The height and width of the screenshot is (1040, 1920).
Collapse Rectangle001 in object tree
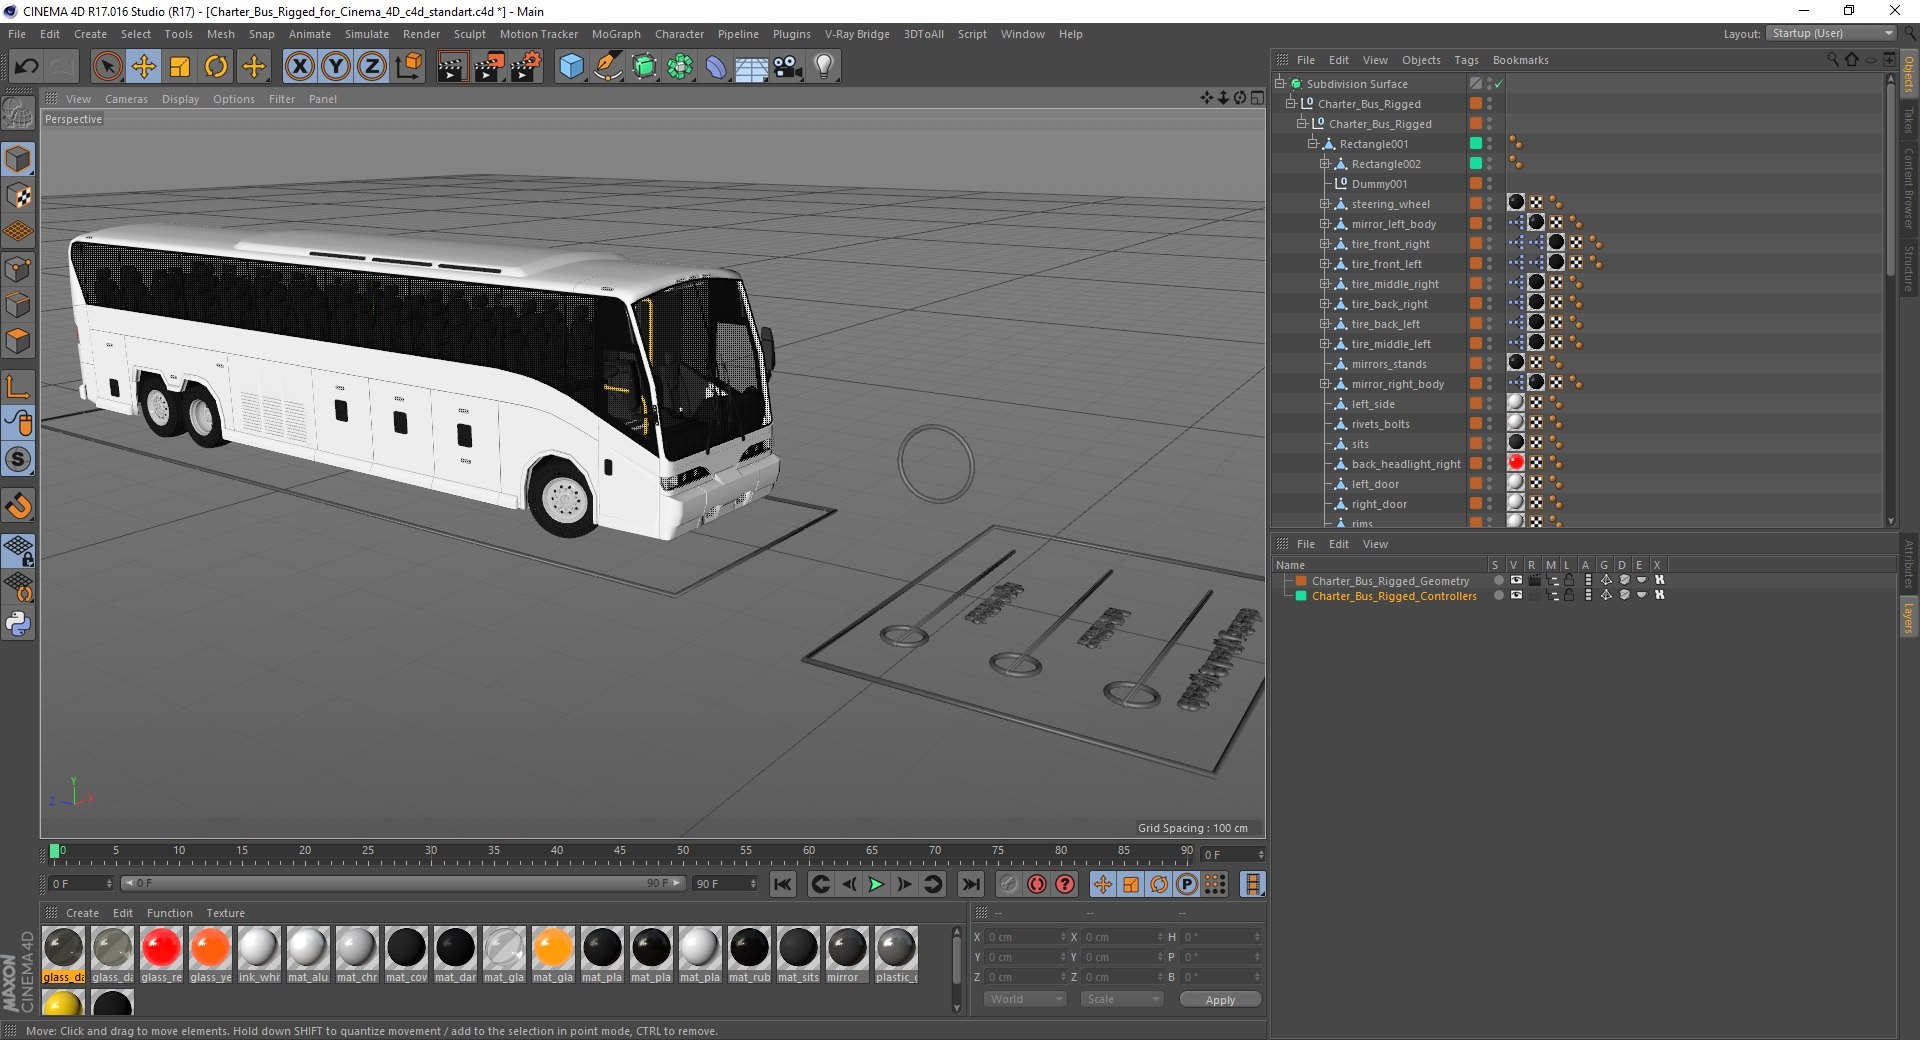tap(1312, 143)
